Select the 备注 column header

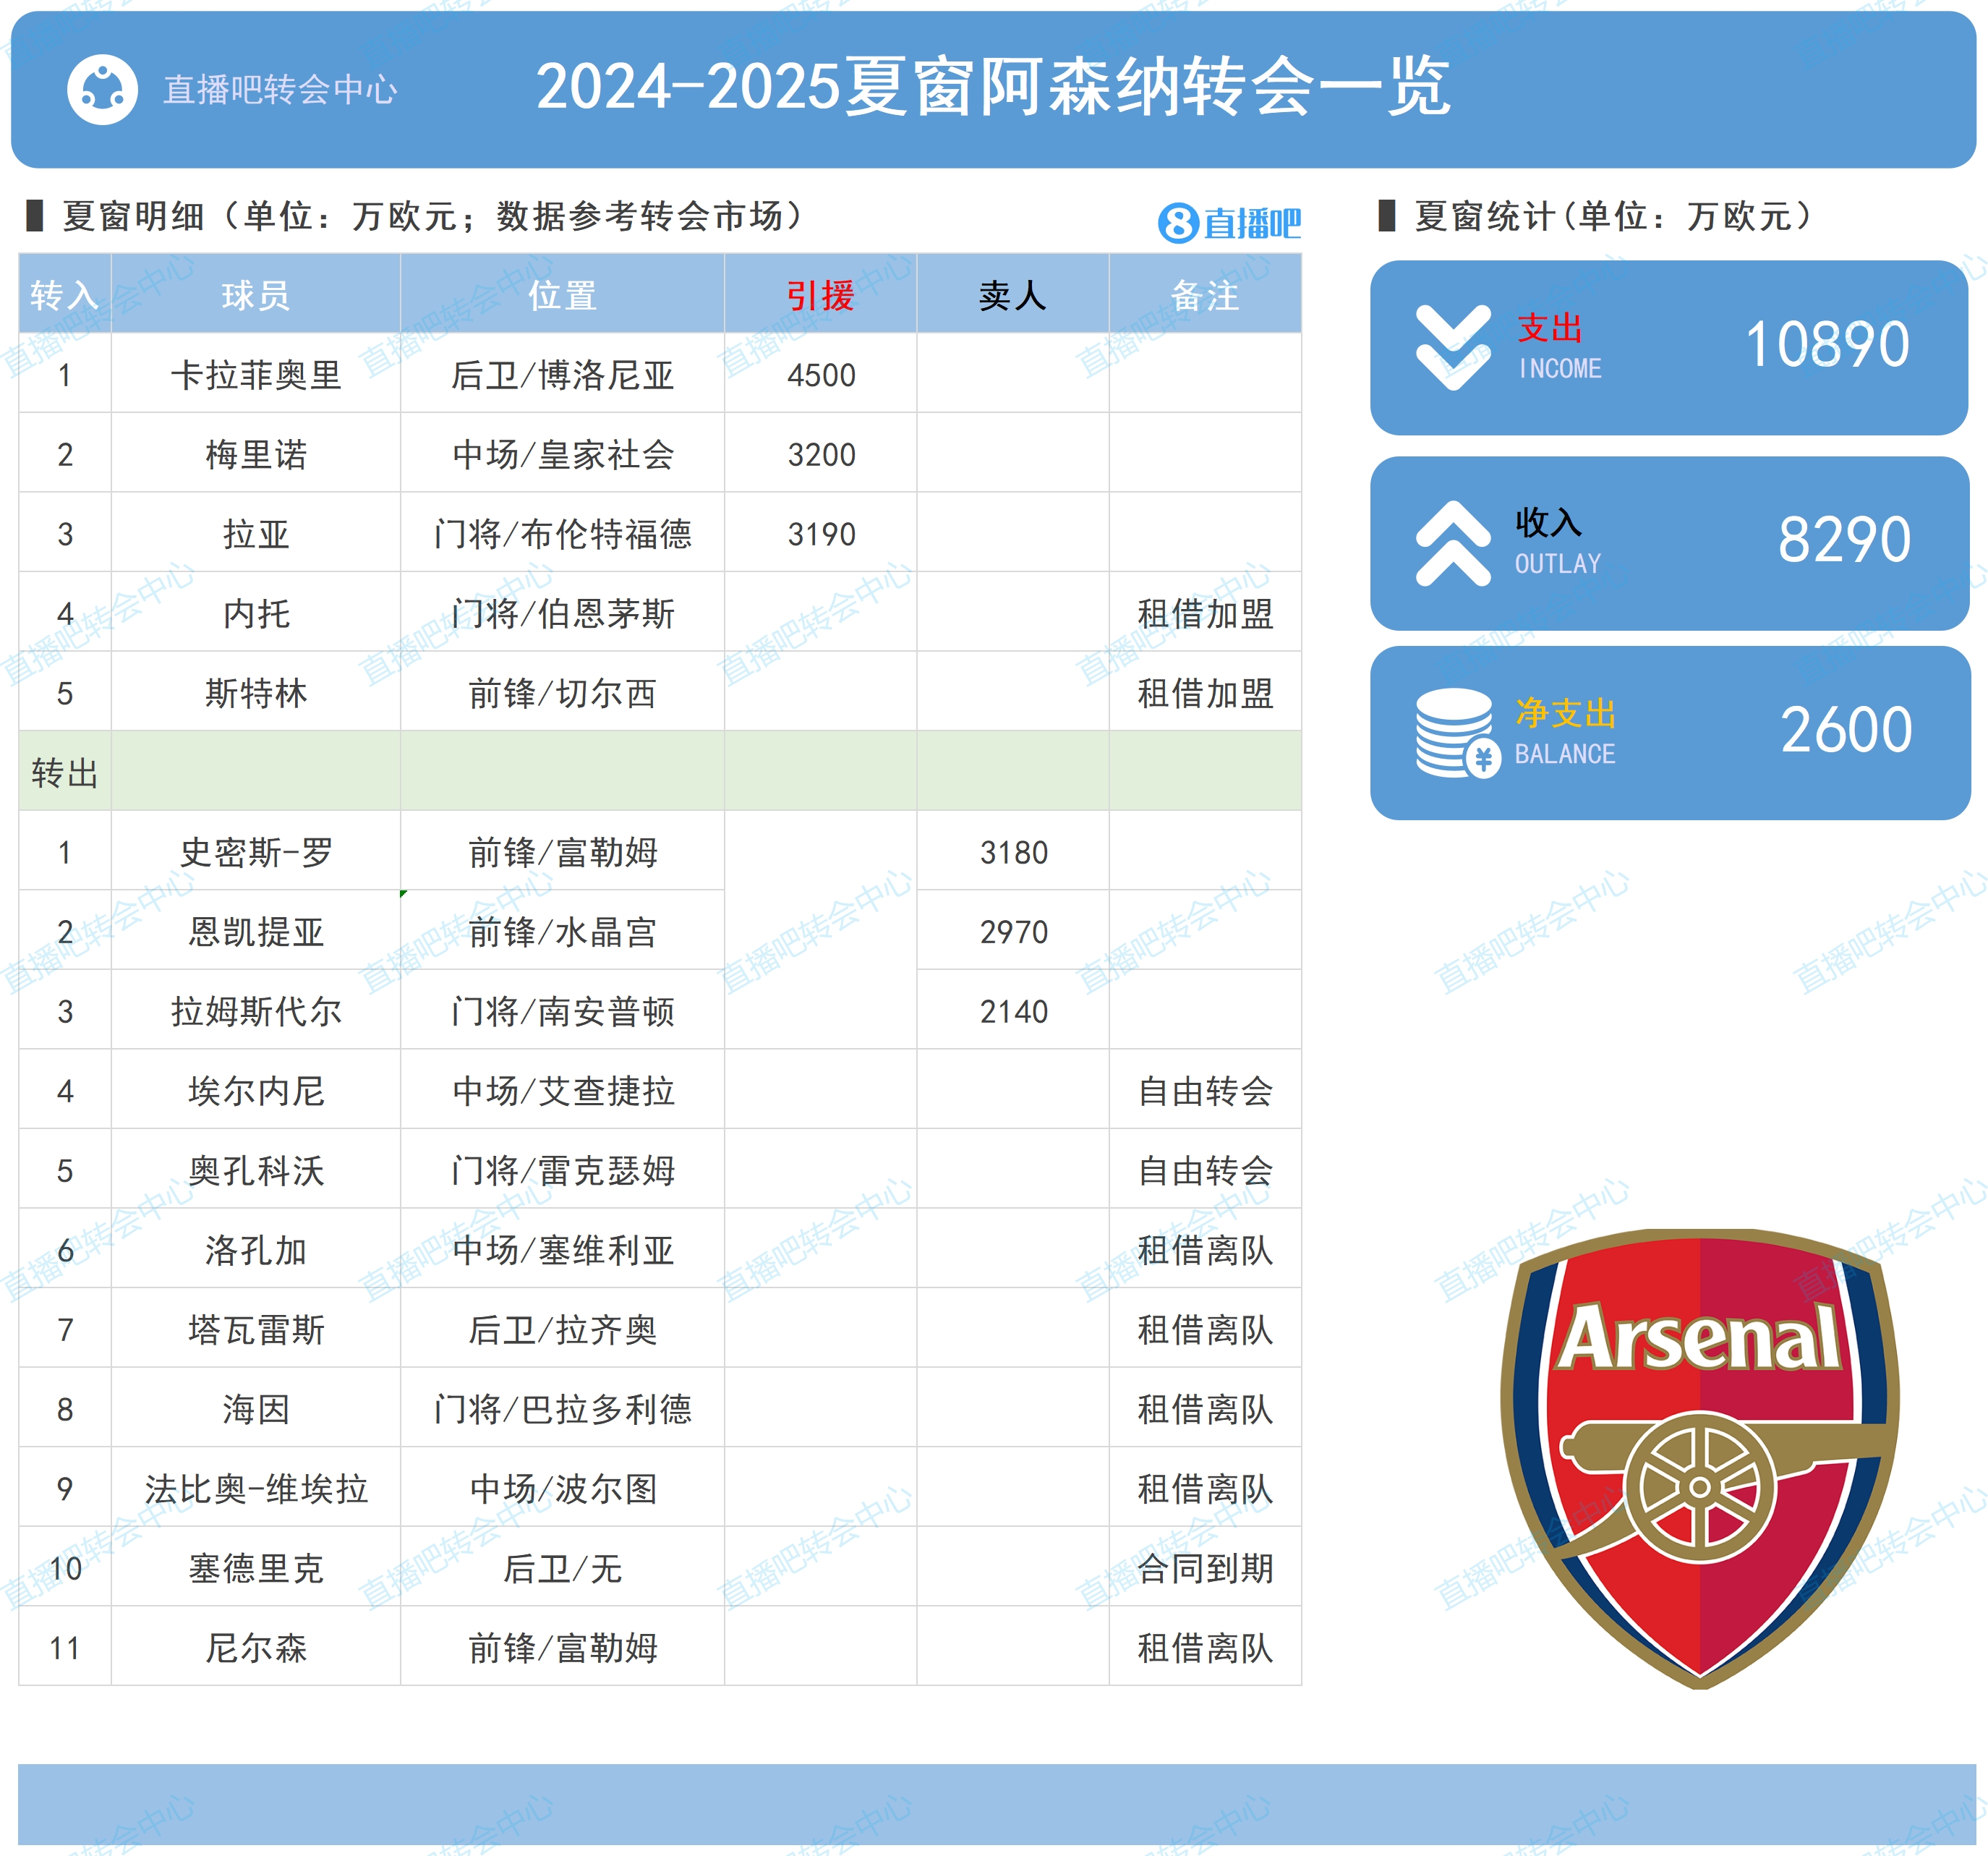coord(1205,295)
